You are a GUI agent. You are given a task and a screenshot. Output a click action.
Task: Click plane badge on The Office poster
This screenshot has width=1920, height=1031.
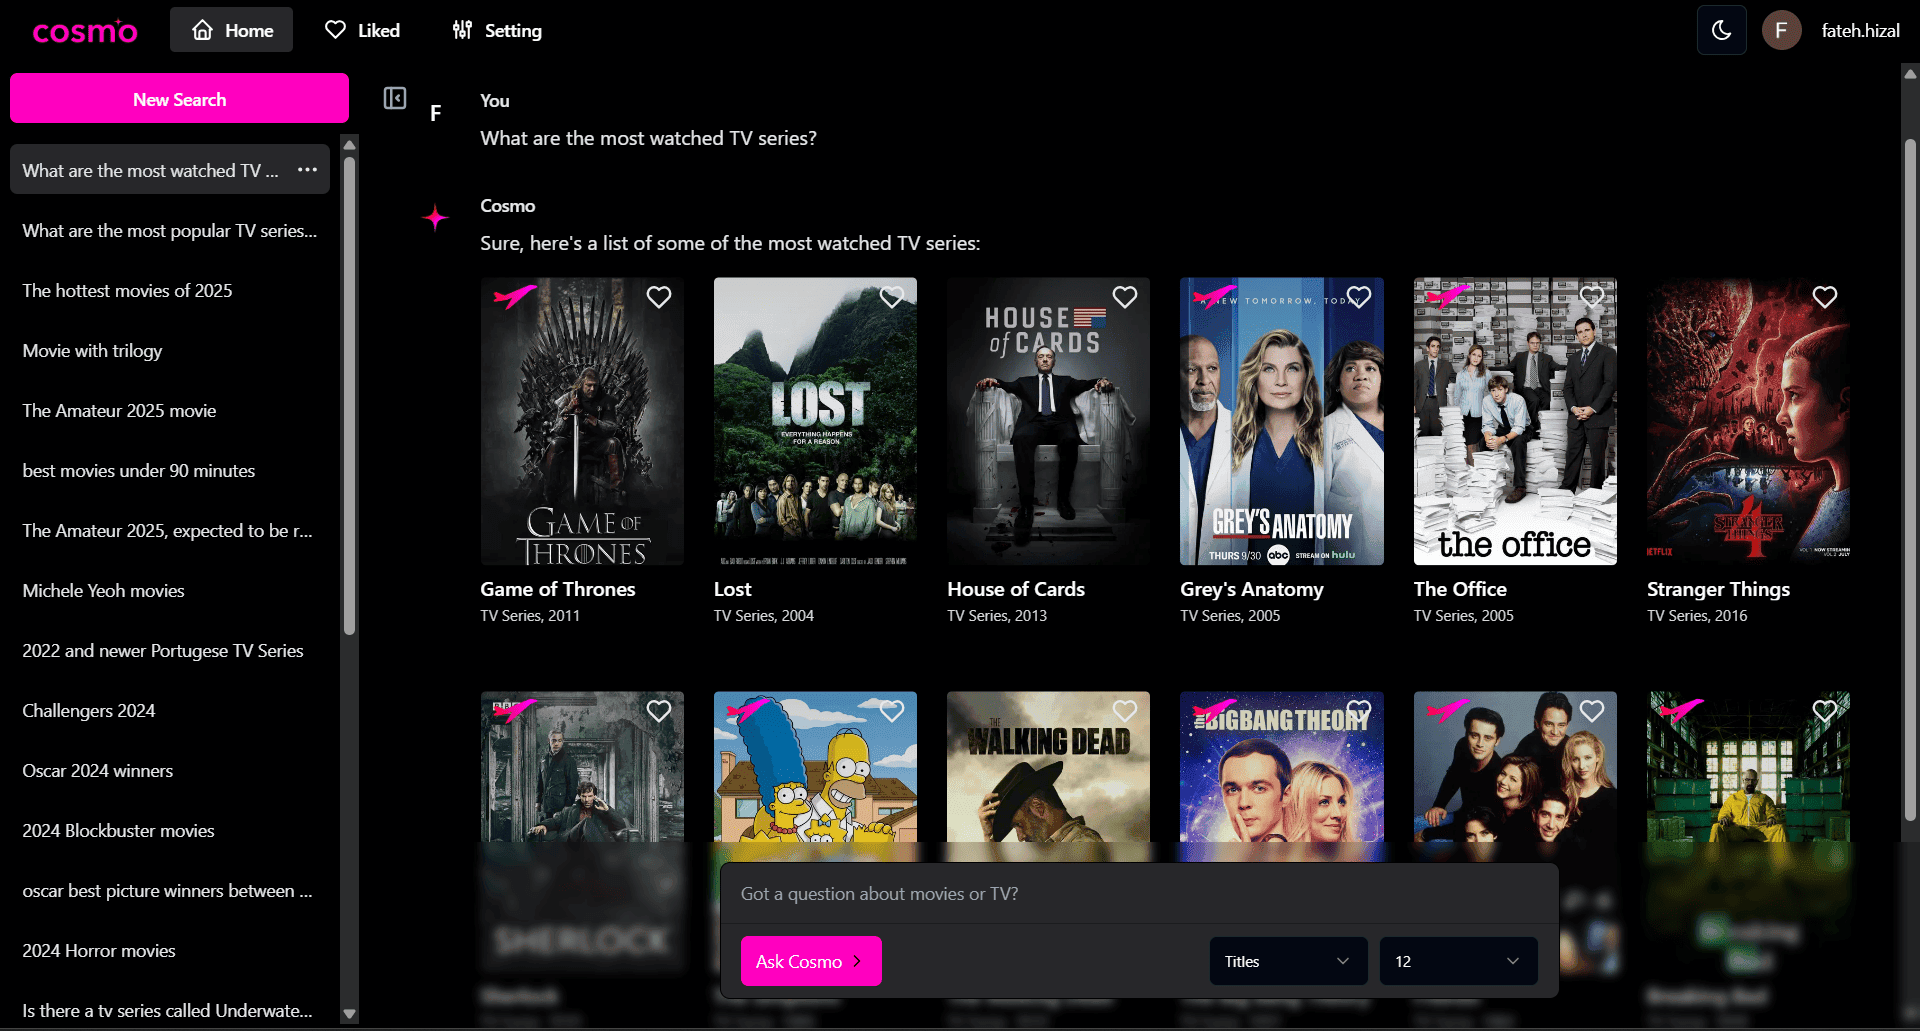pyautogui.click(x=1447, y=296)
